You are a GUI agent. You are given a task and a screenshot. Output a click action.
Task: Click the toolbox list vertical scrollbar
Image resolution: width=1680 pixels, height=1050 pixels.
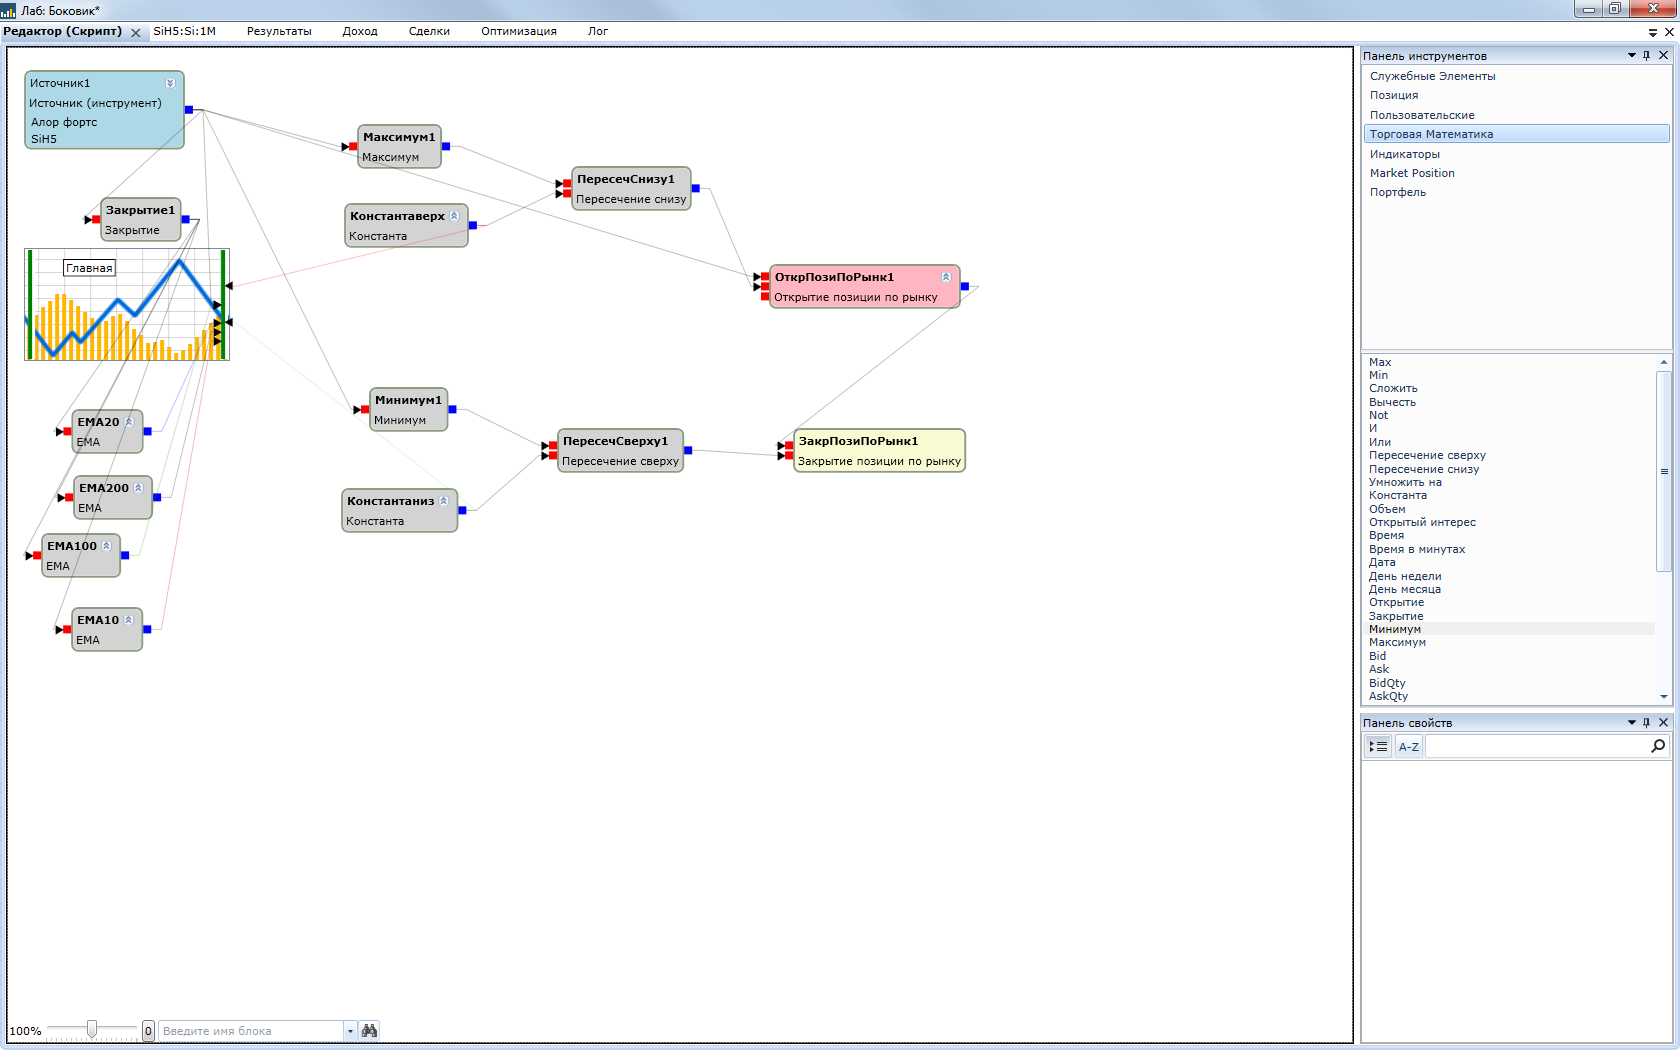(x=1663, y=470)
